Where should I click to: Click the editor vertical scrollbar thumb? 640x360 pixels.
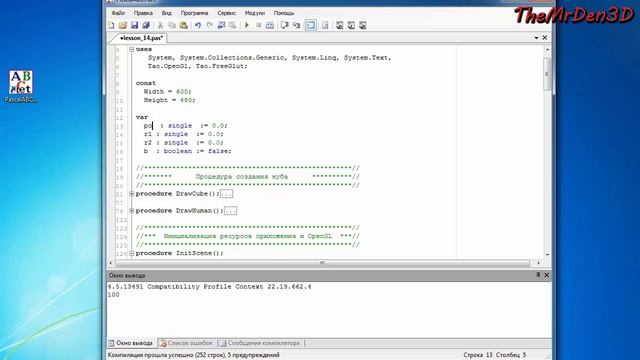click(547, 74)
